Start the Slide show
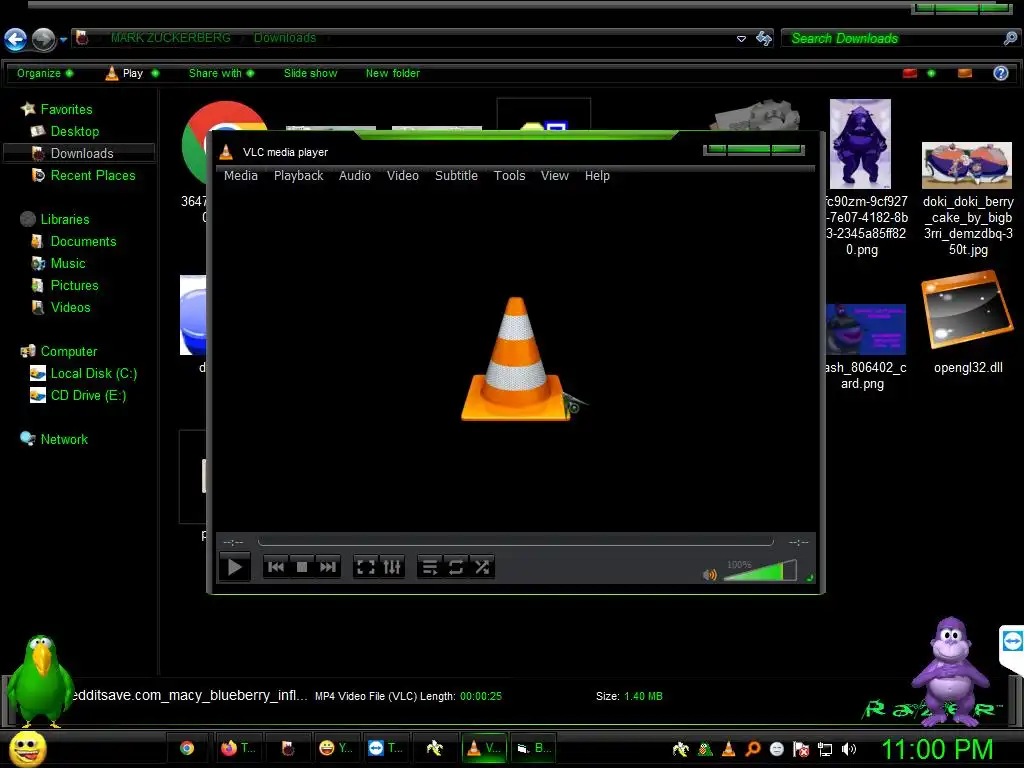 (310, 73)
